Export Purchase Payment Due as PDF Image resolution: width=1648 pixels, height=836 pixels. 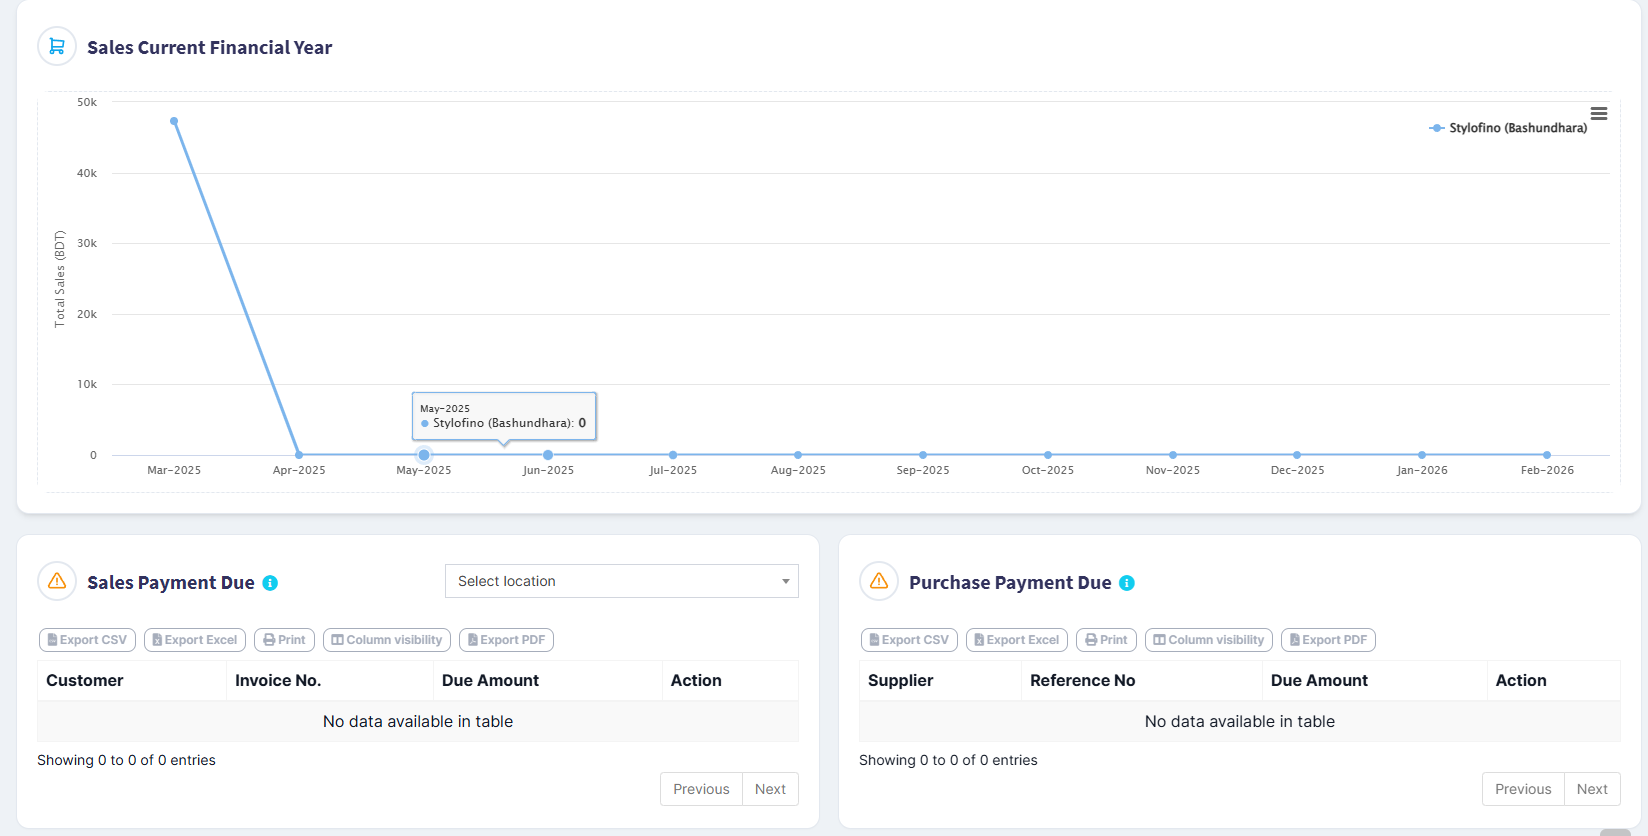point(1328,640)
